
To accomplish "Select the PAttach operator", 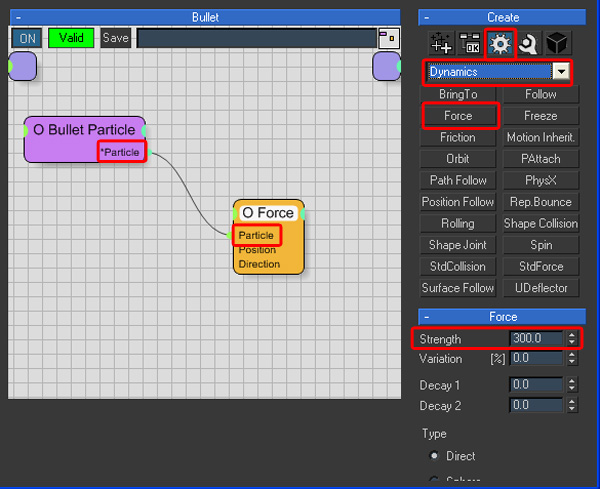I will click(541, 159).
